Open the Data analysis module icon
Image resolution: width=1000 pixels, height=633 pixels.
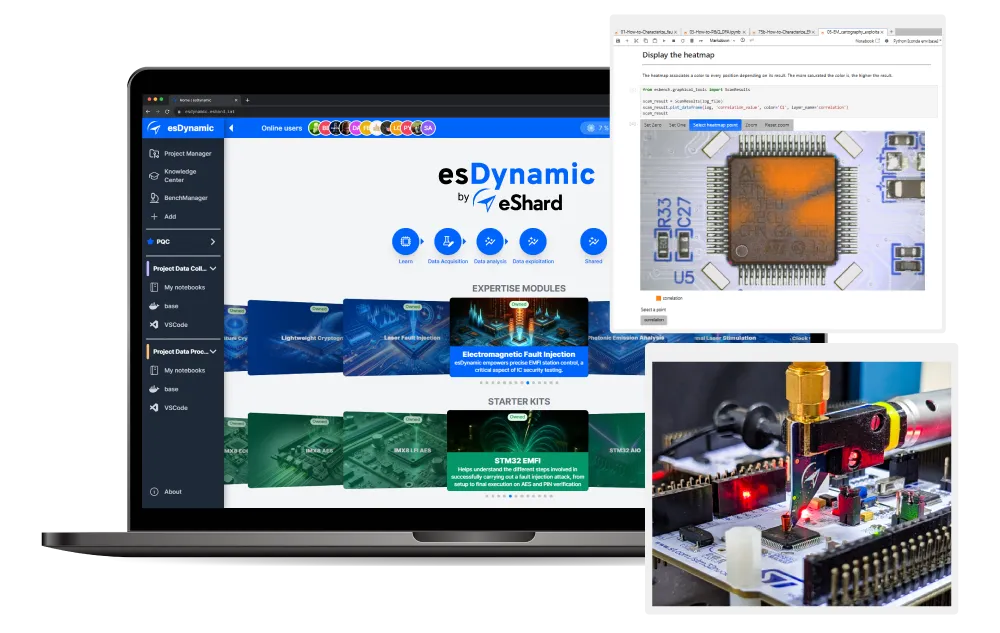coord(489,240)
